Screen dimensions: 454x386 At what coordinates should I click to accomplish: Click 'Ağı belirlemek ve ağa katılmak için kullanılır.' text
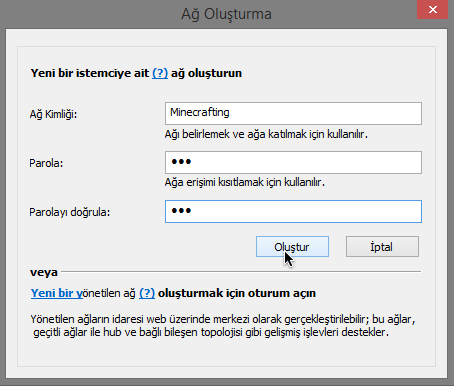click(x=266, y=134)
